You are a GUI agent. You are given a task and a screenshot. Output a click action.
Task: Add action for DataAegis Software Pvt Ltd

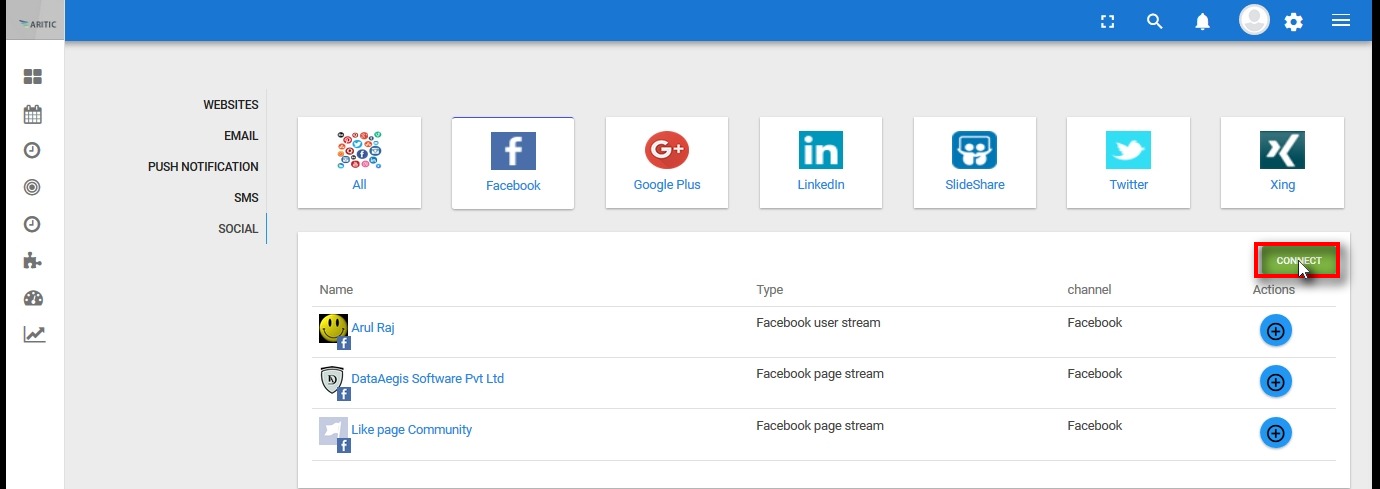tap(1275, 382)
